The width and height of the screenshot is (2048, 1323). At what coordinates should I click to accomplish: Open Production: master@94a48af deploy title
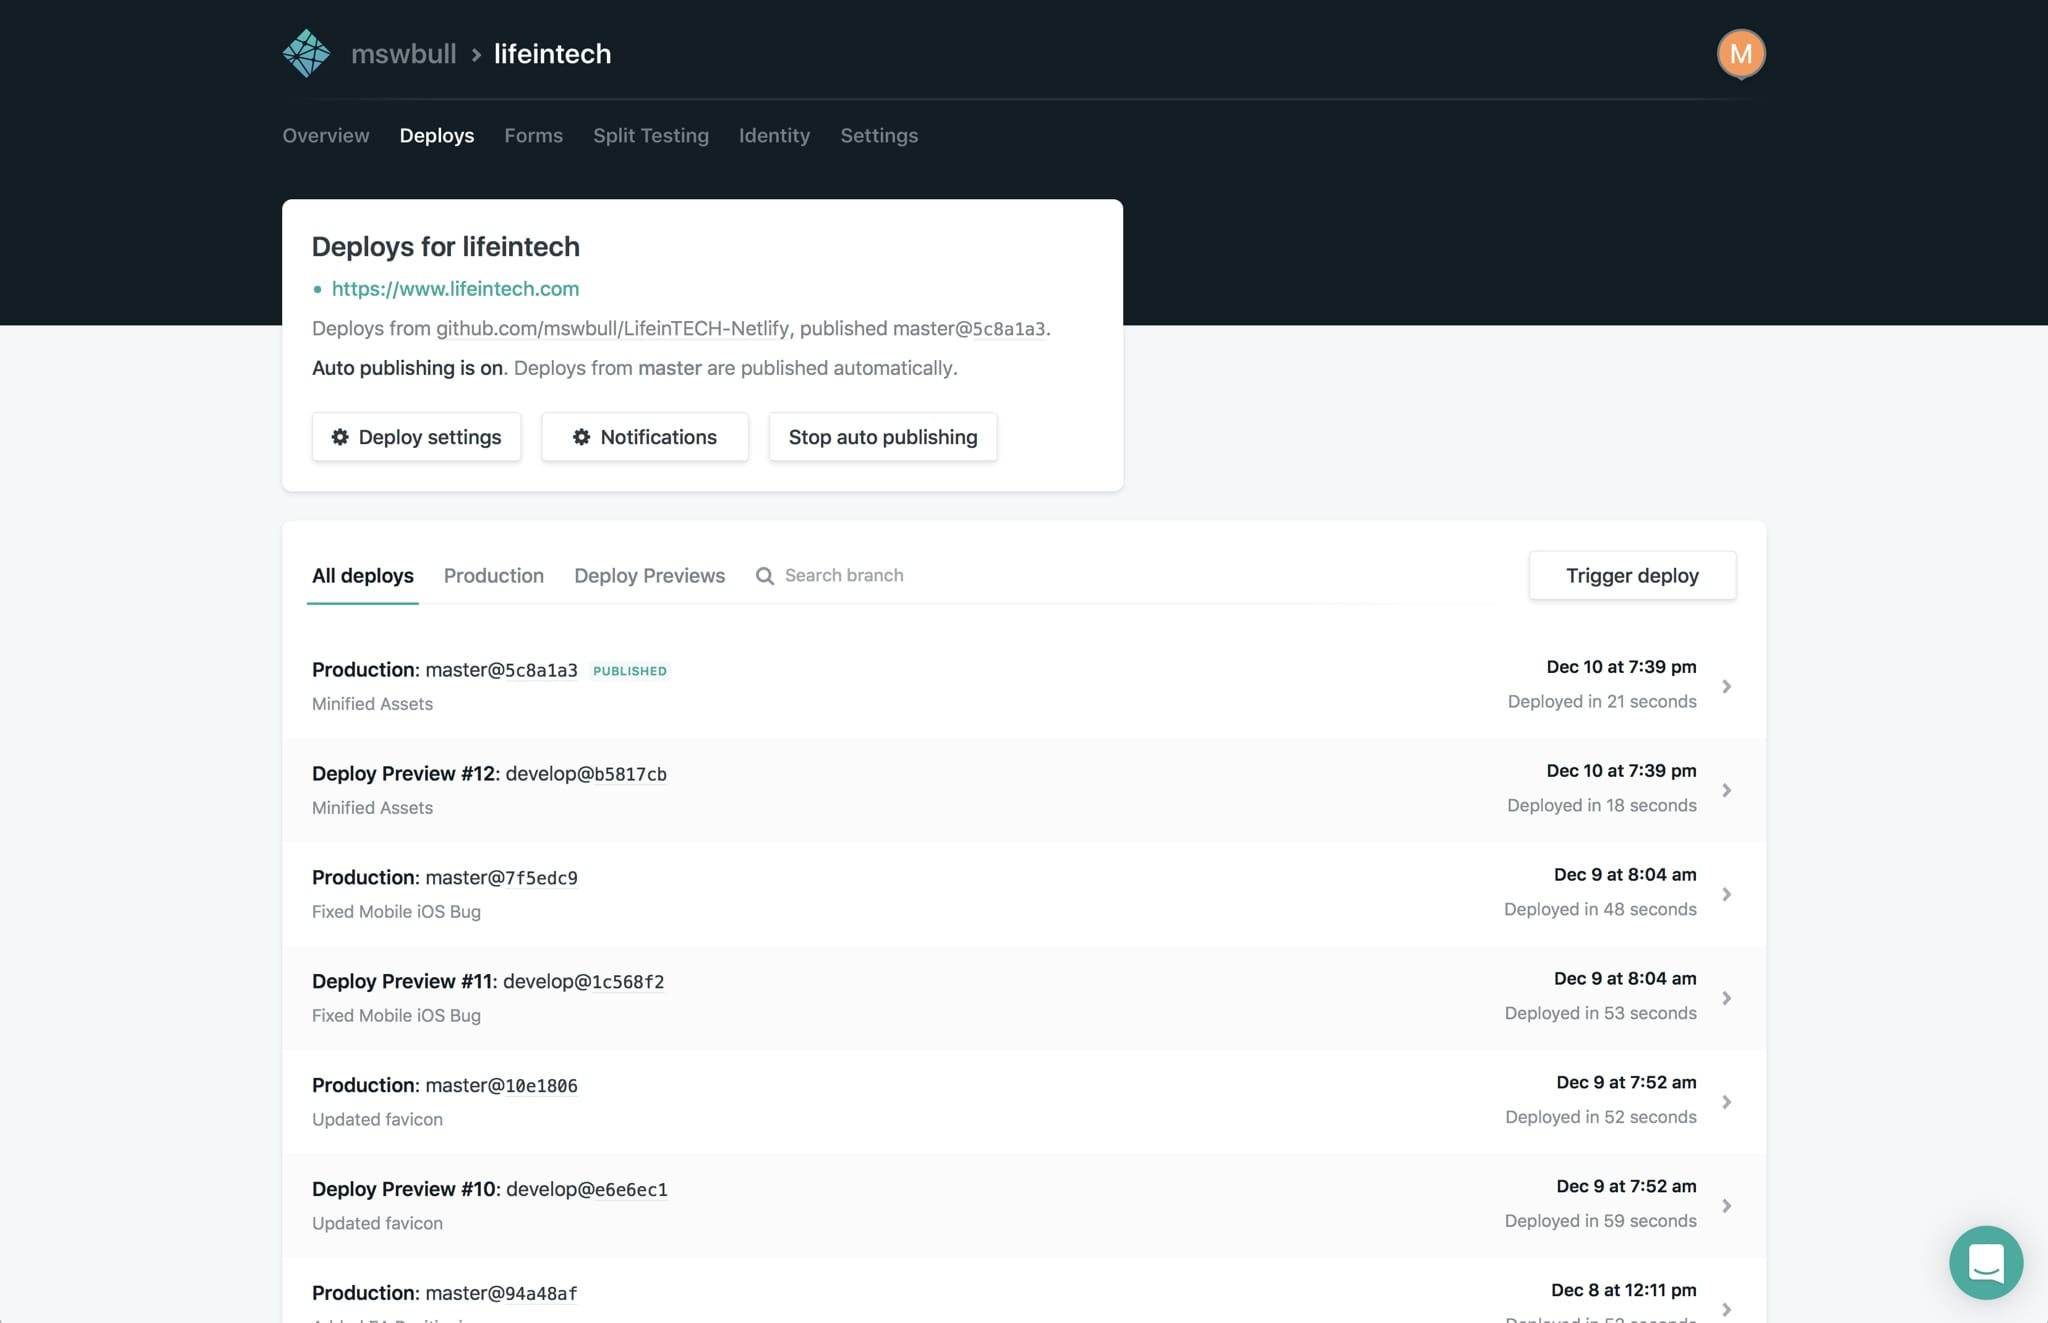click(x=445, y=1293)
